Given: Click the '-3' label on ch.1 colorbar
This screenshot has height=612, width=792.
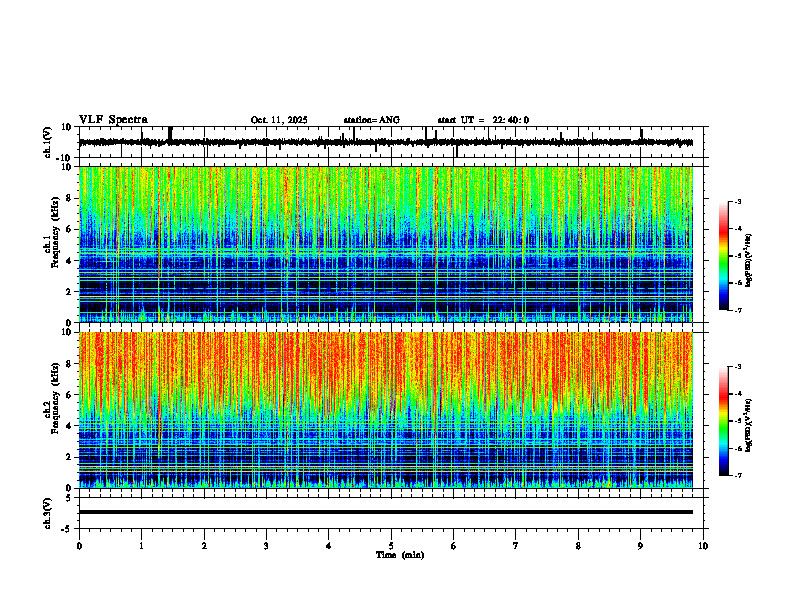Looking at the screenshot, I should tap(737, 202).
